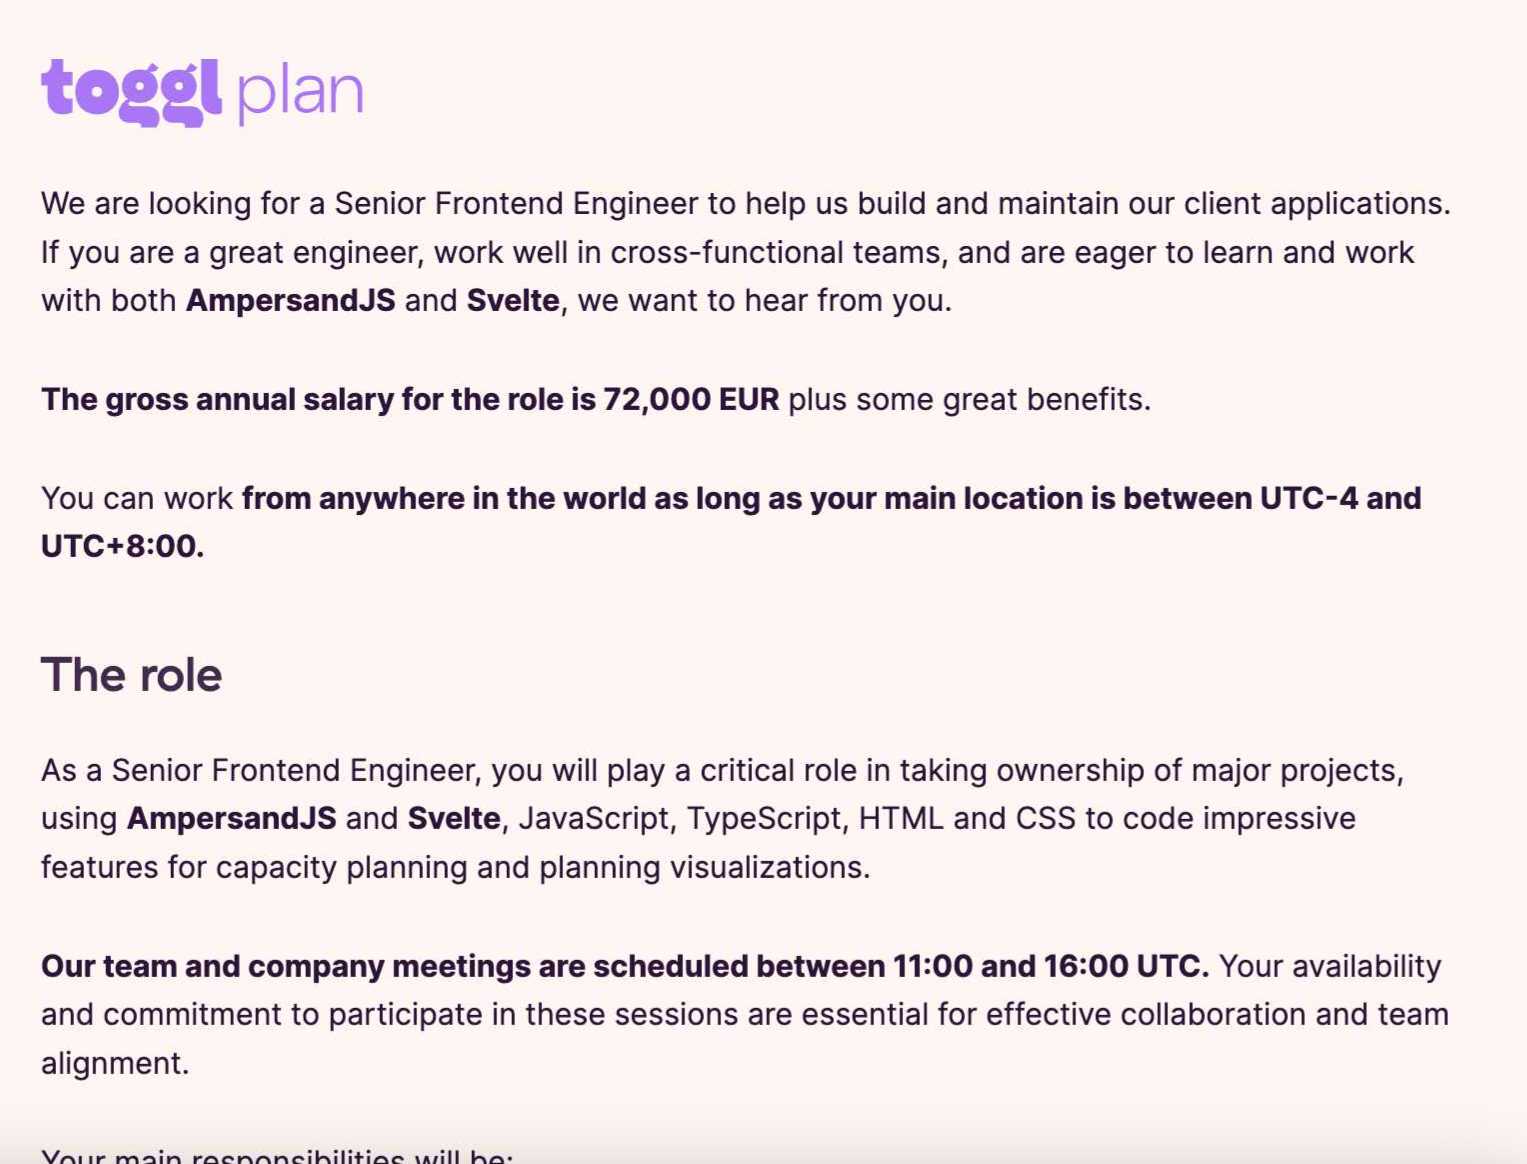Click the word "alignment."
This screenshot has height=1164, width=1527.
115,1063
